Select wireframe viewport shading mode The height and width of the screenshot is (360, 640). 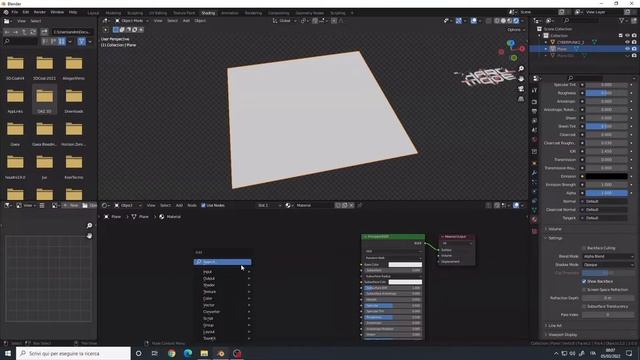pyautogui.click(x=497, y=21)
